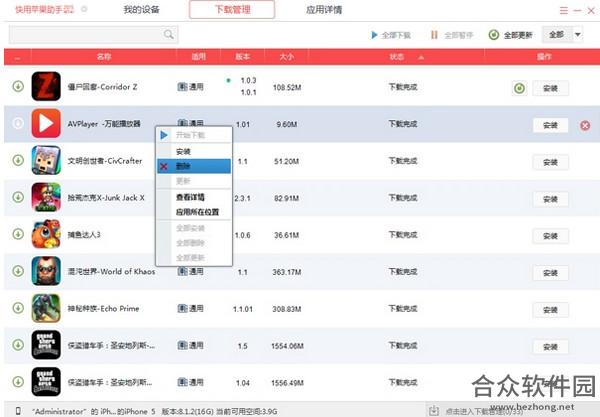This screenshot has height=417, width=600.
Task: Open the 捕鱼达人3 fish app icon
Action: point(46,234)
